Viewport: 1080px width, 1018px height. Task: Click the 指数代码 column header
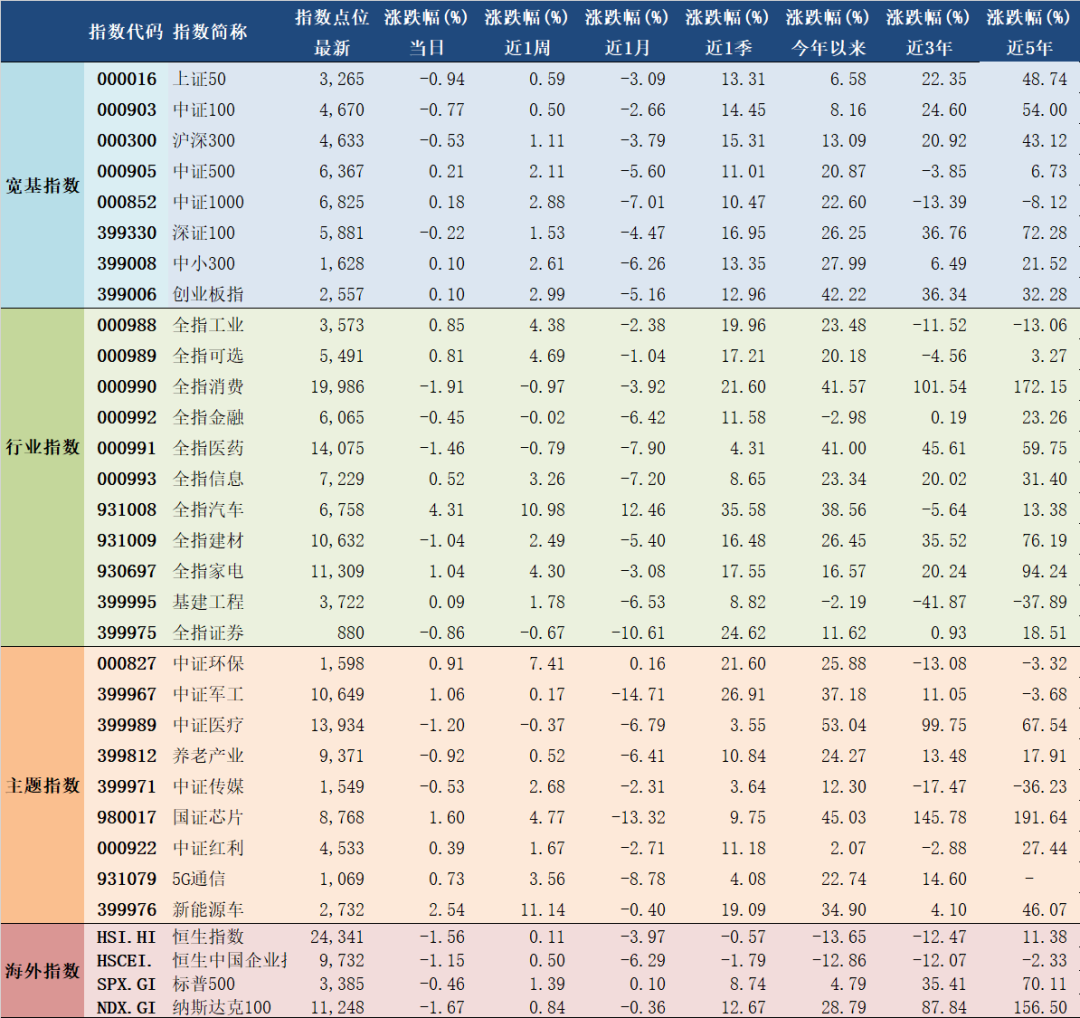coord(125,32)
